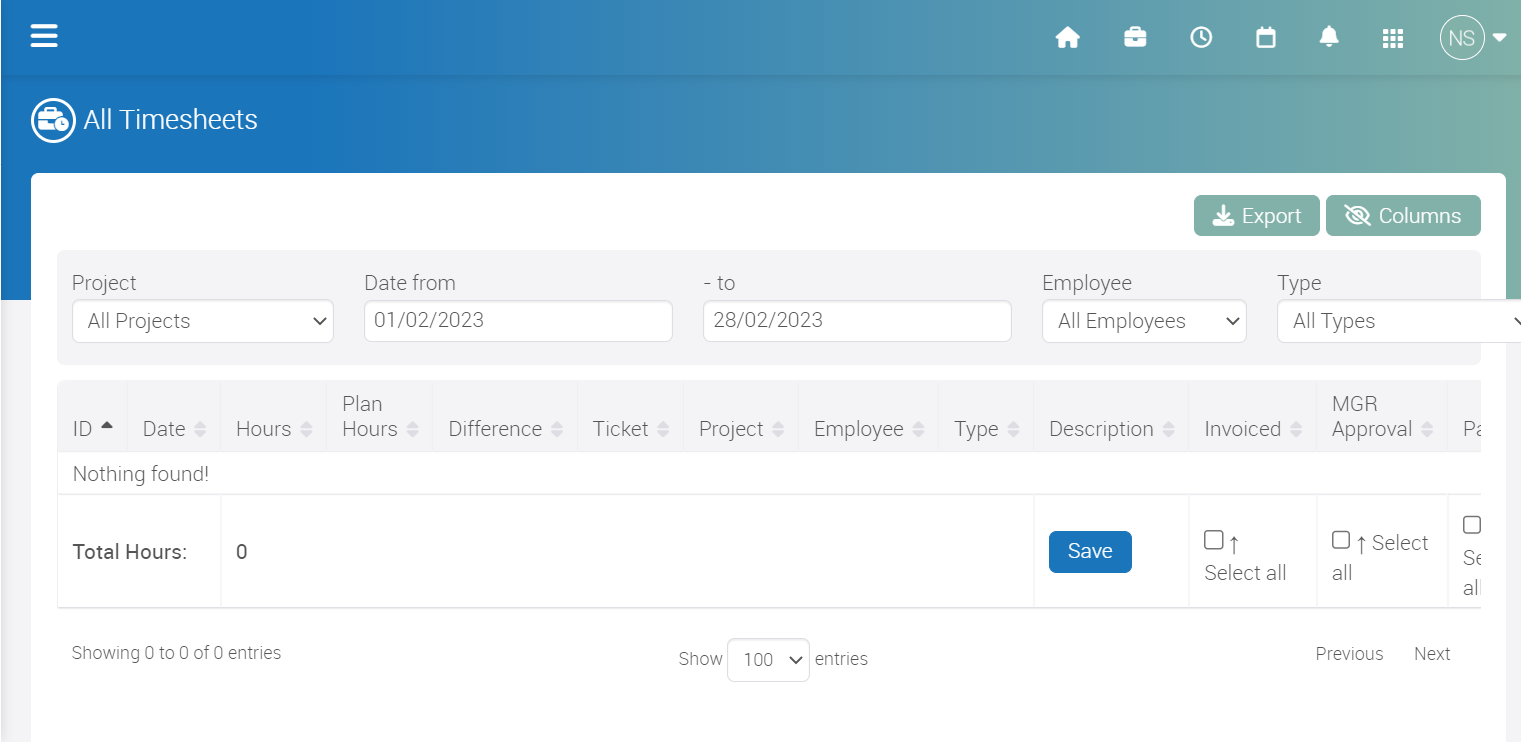Viewport: 1521px width, 742px height.
Task: View notifications via the bell icon
Action: pos(1328,37)
